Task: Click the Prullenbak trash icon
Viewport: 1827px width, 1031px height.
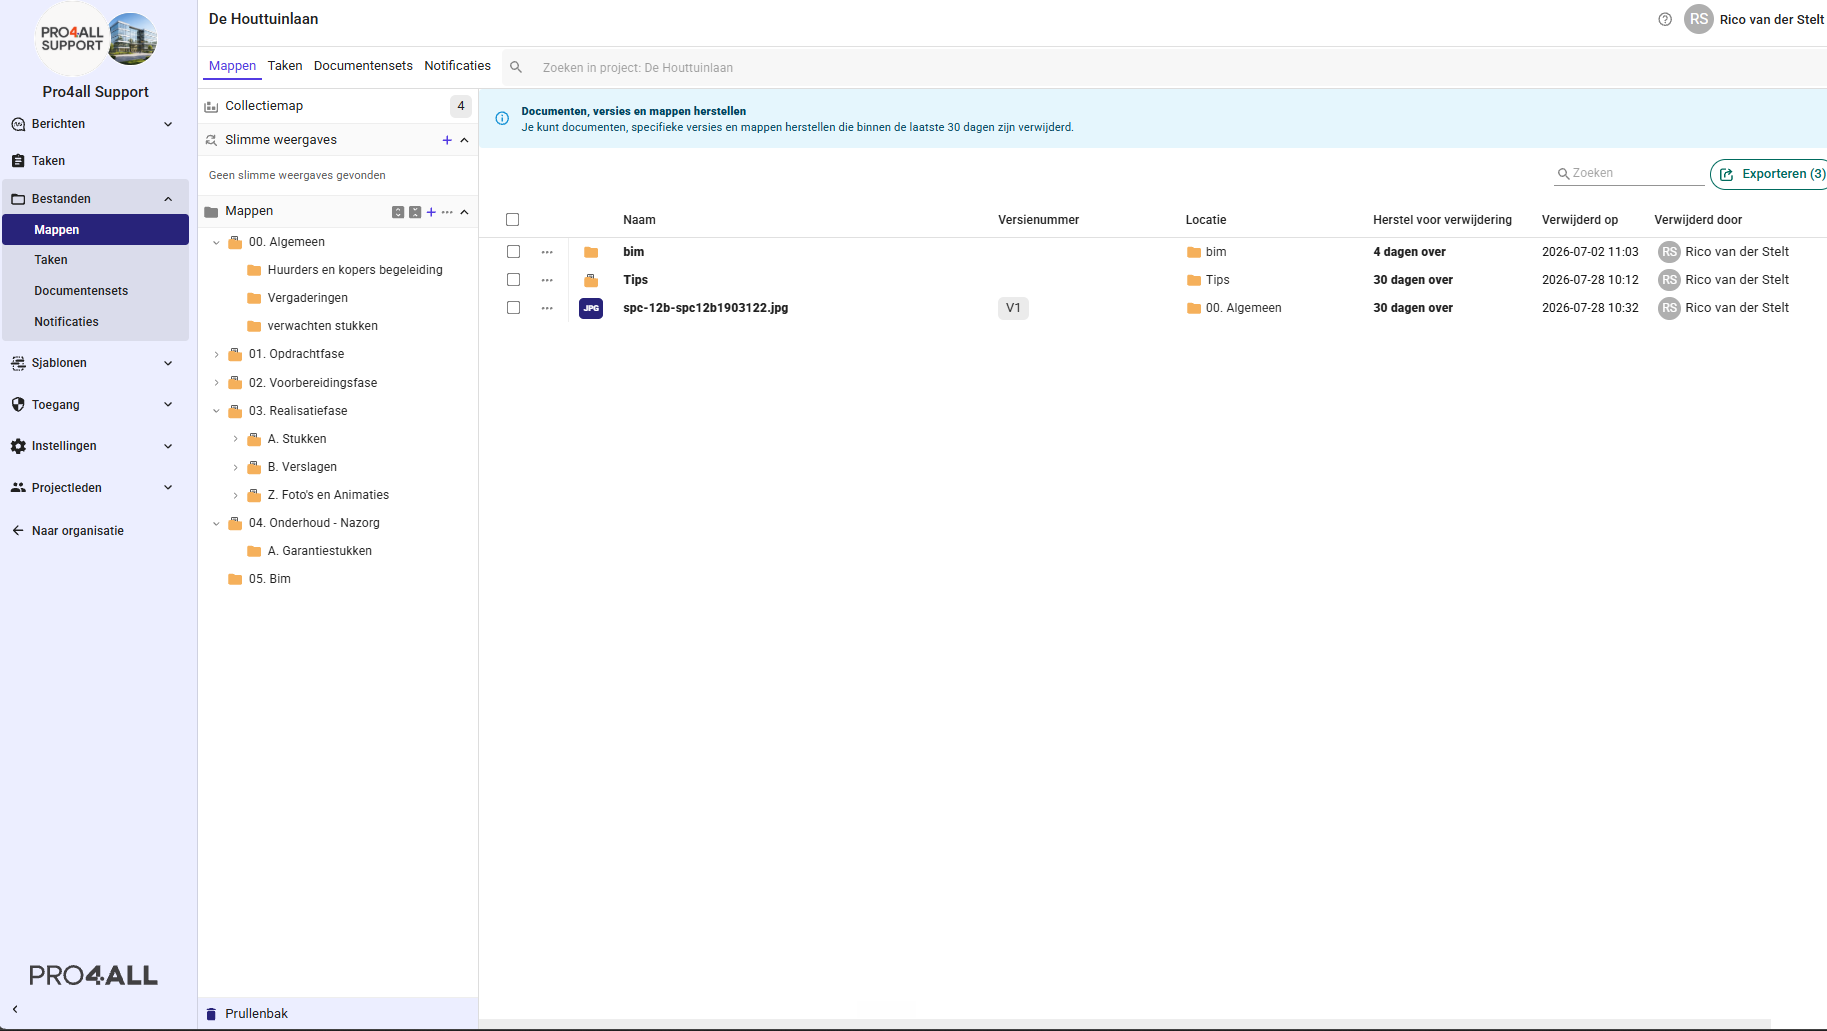Action: [x=211, y=1014]
